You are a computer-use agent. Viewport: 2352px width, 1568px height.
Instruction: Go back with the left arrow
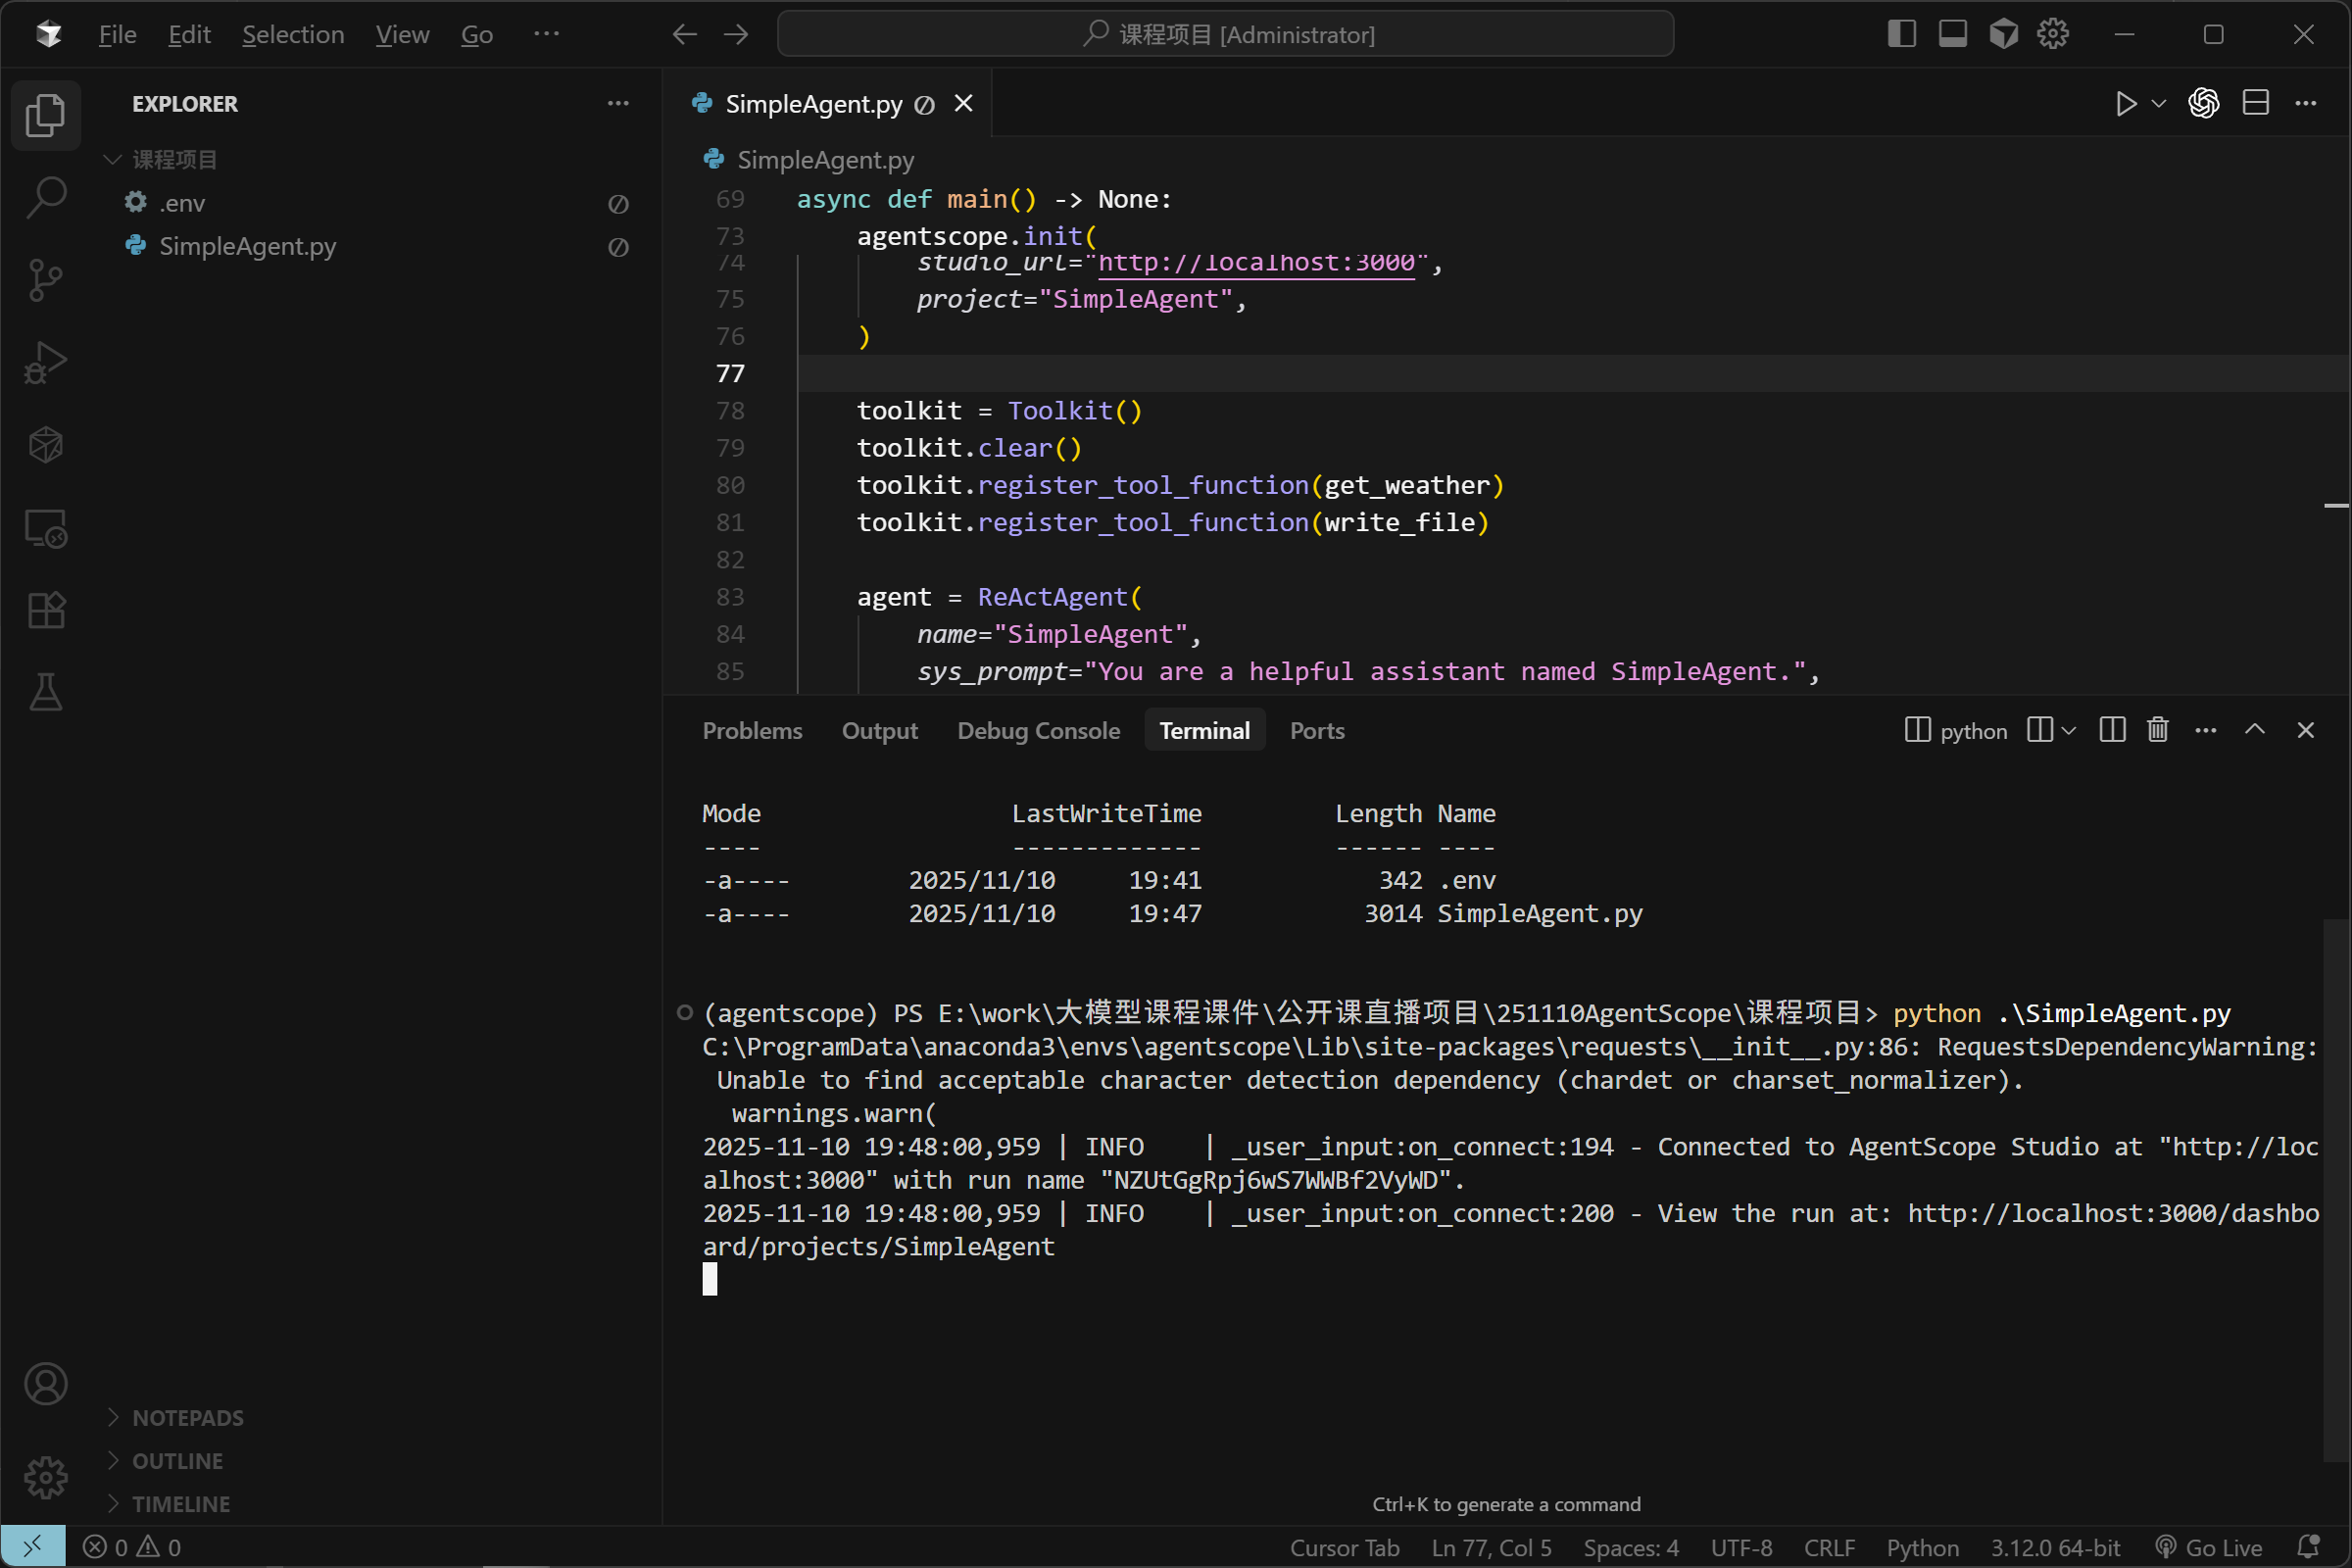[x=684, y=34]
